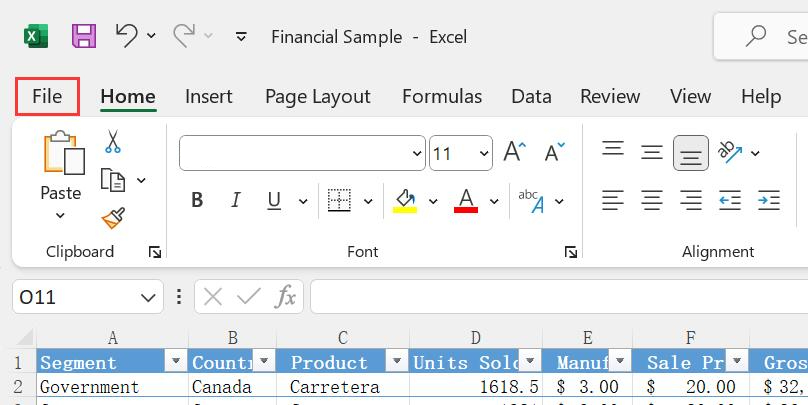The height and width of the screenshot is (405, 808).
Task: Open the File tab
Action: coord(47,96)
